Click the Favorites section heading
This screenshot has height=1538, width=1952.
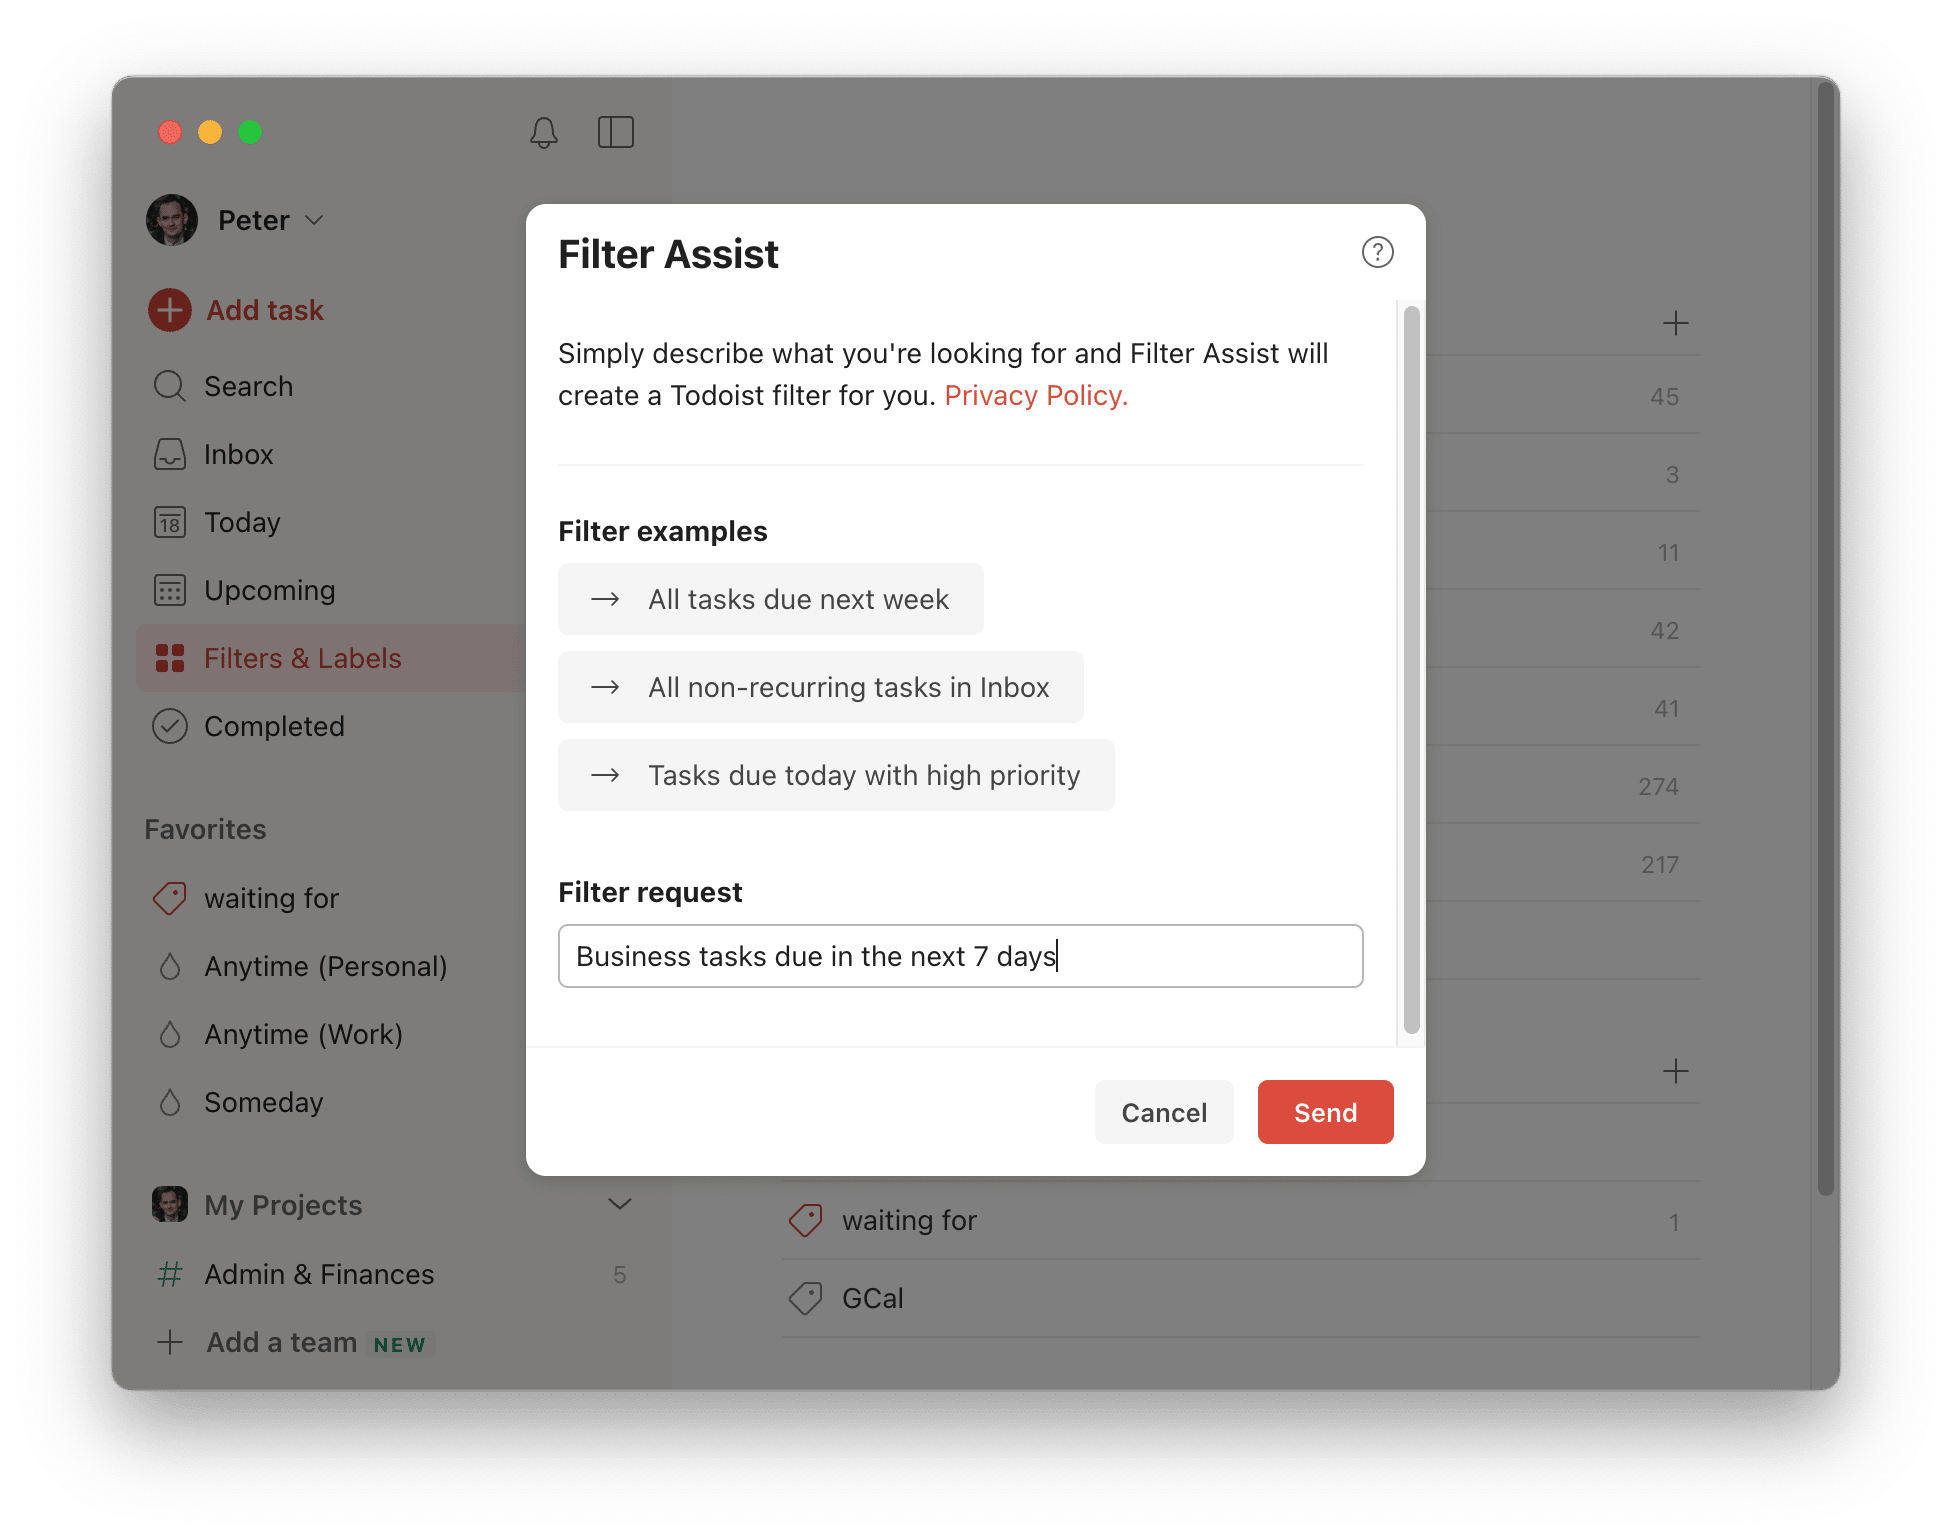[x=205, y=829]
